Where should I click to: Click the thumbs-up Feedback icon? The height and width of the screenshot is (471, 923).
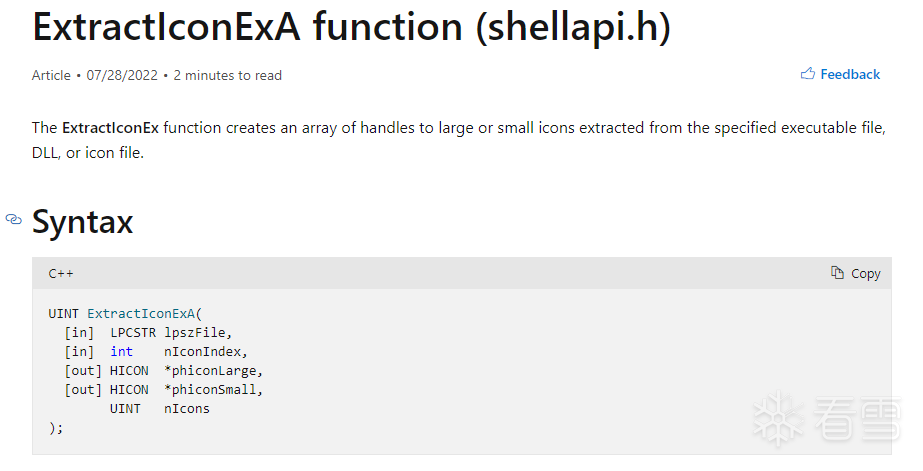pos(808,74)
